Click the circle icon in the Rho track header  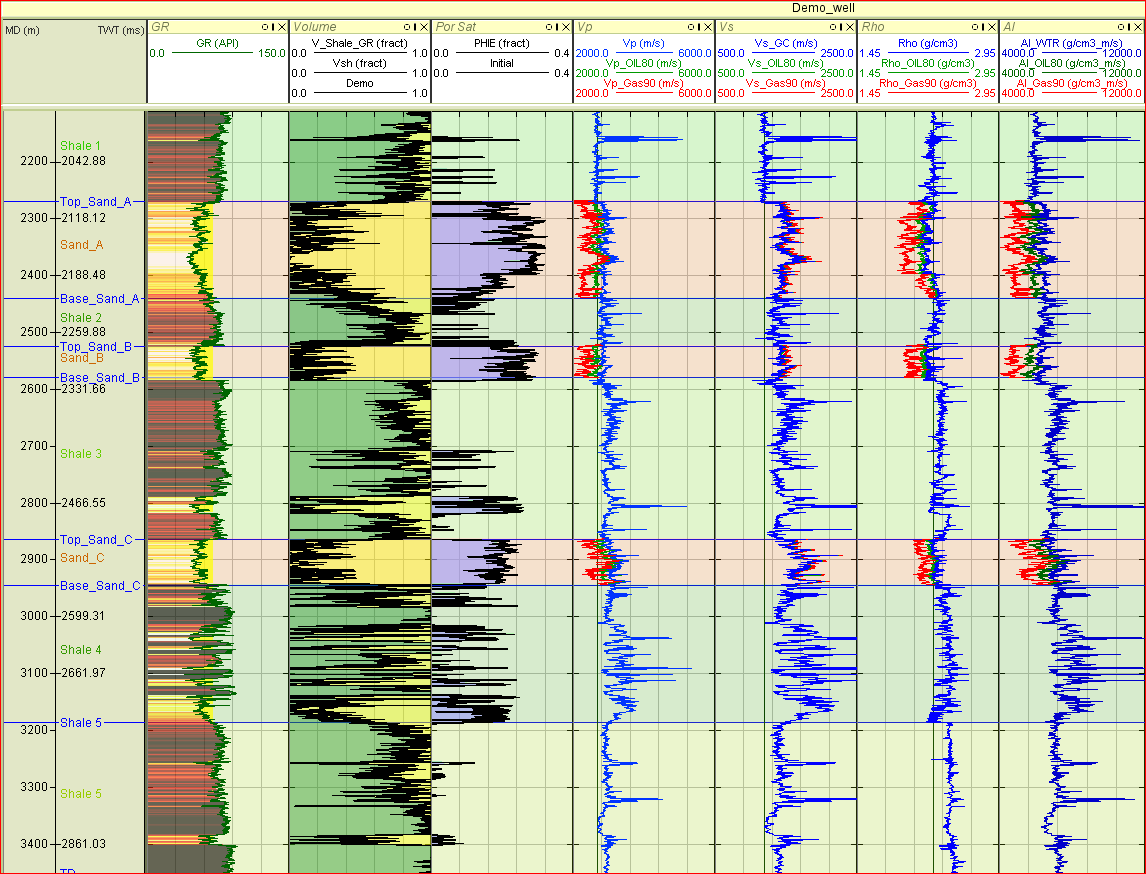(975, 27)
